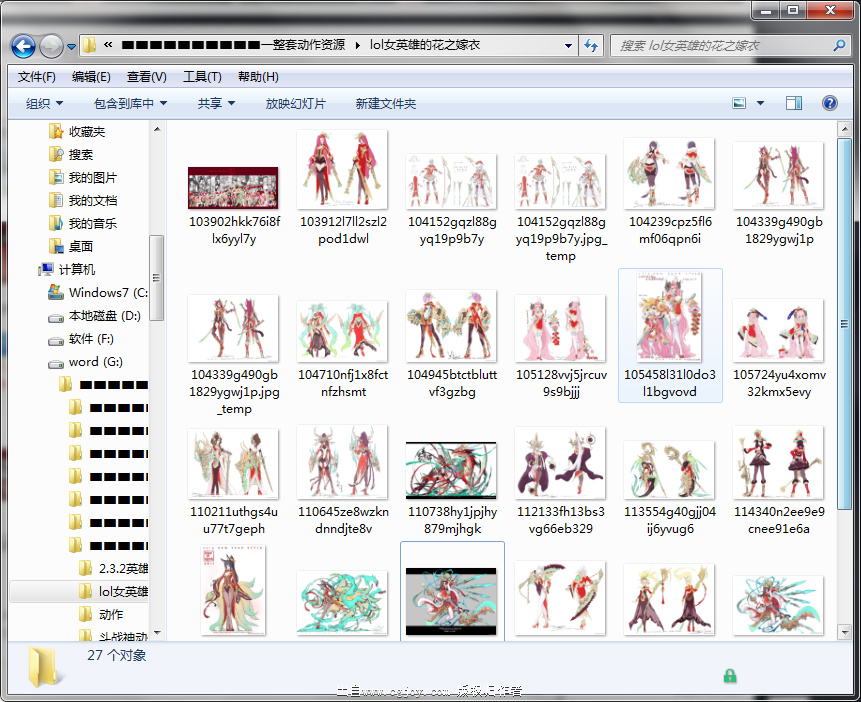Select 收藏夹 in the navigation pane
The width and height of the screenshot is (861, 702).
pyautogui.click(x=87, y=132)
